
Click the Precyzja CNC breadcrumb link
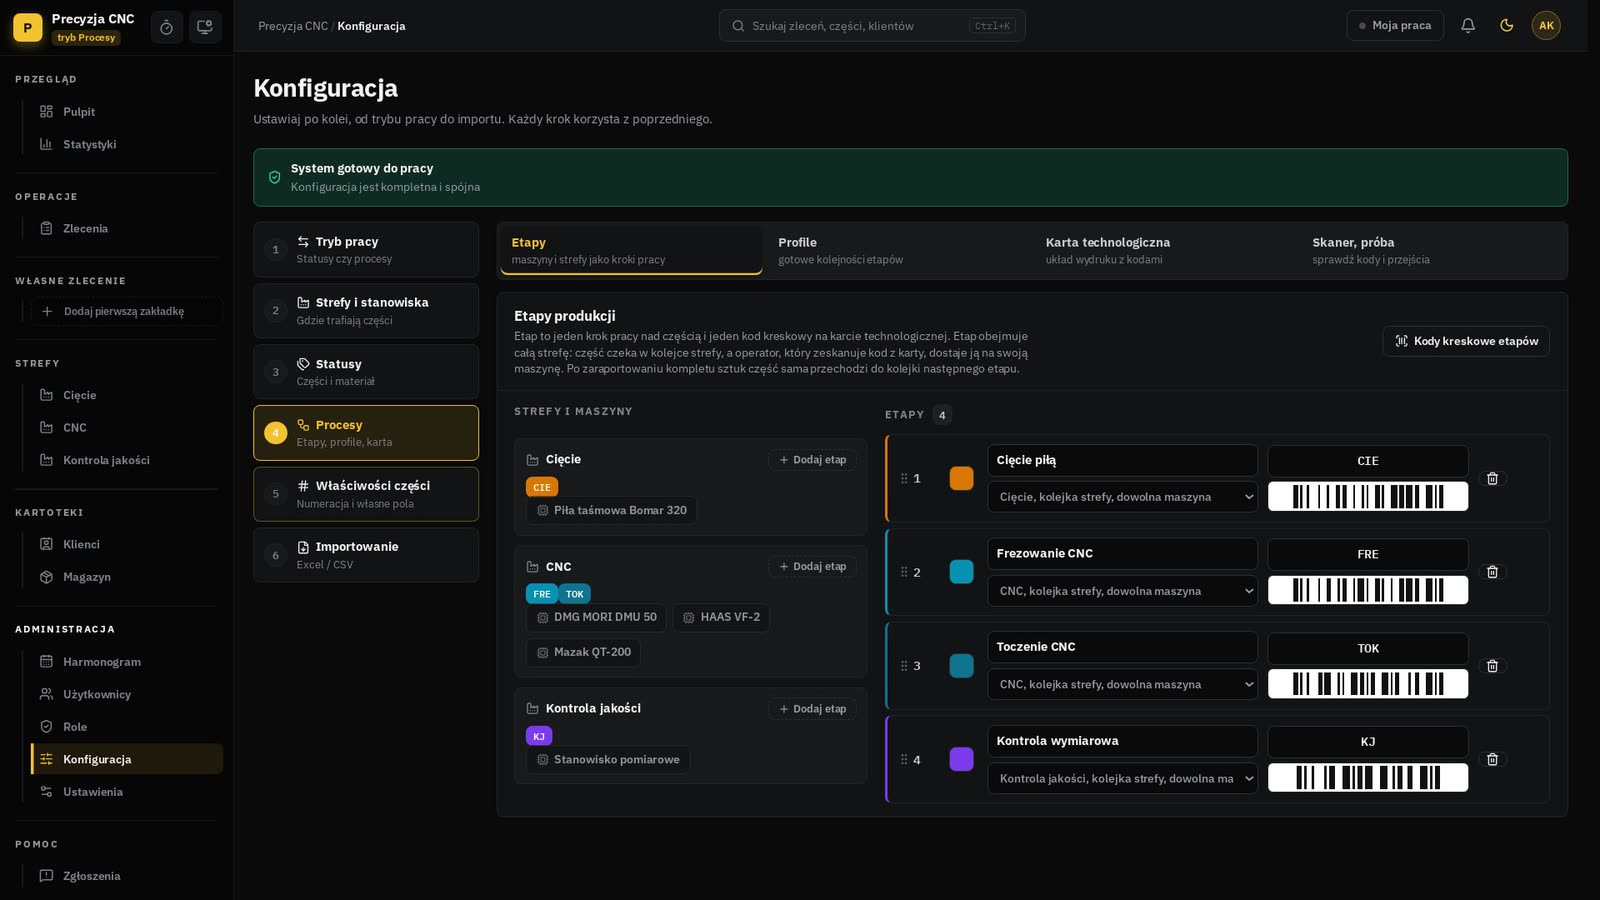293,26
